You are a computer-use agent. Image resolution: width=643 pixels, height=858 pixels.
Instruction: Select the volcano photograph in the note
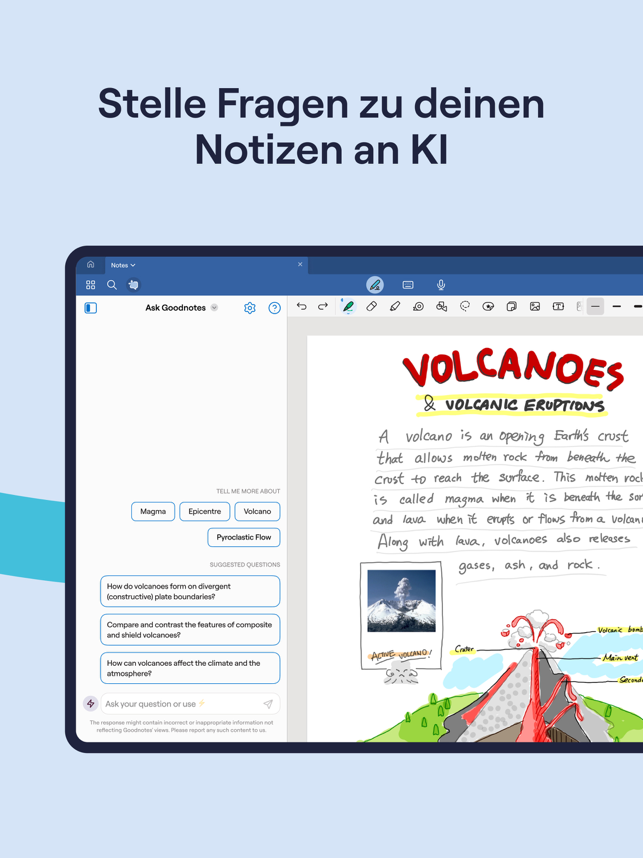point(401,601)
